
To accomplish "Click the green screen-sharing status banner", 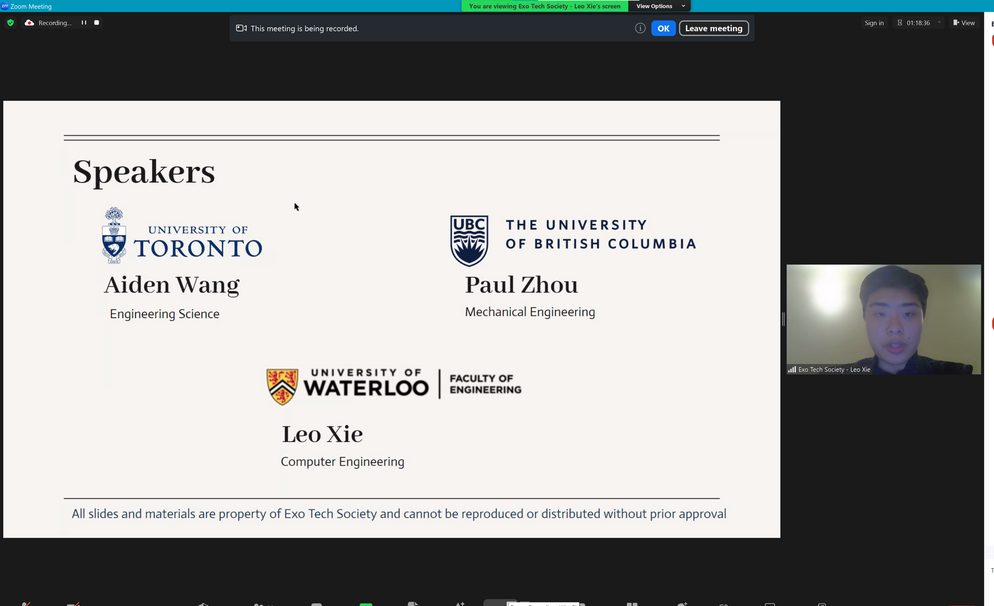I will [545, 6].
